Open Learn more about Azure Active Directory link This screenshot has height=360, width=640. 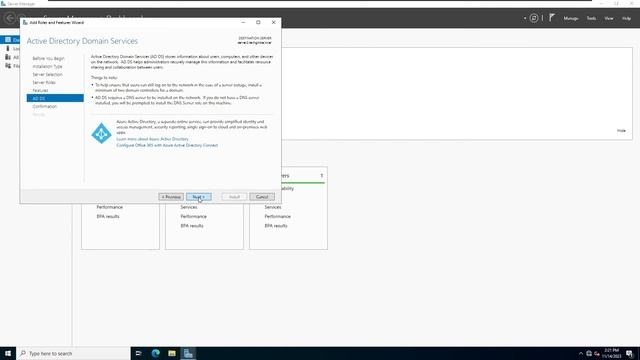coord(152,139)
